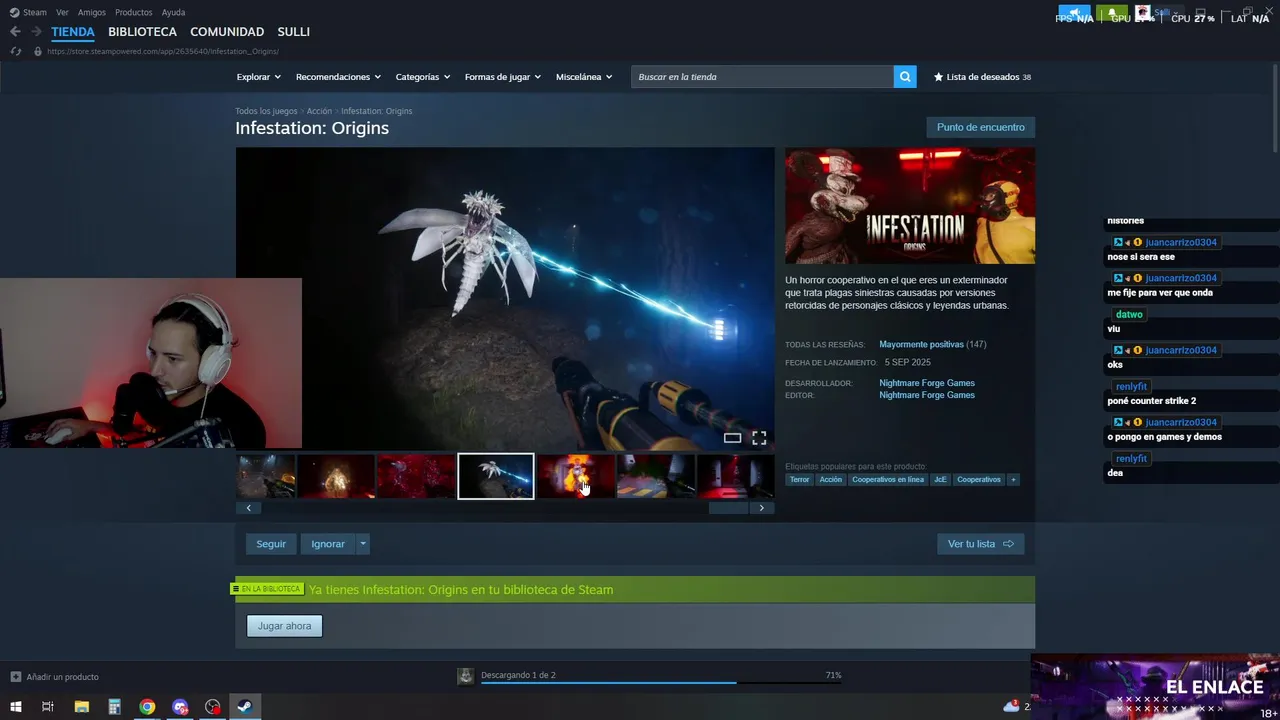Image resolution: width=1280 pixels, height=720 pixels.
Task: Focus the Buscar en la tienda field
Action: point(762,77)
